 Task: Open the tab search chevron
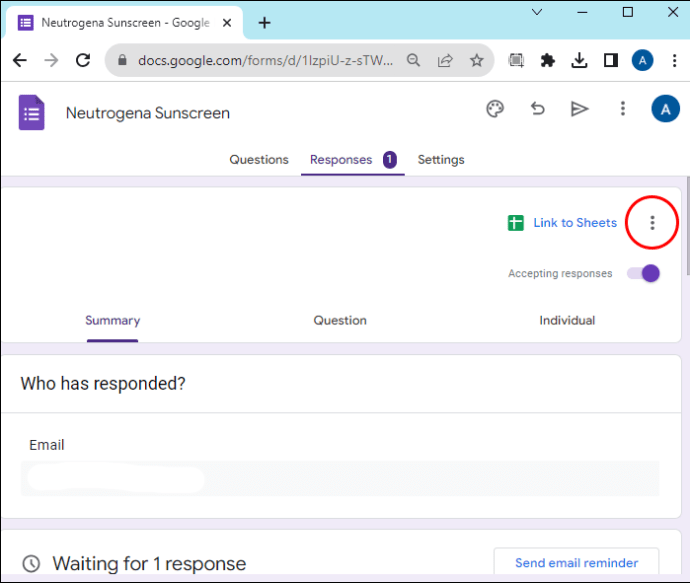pyautogui.click(x=537, y=12)
